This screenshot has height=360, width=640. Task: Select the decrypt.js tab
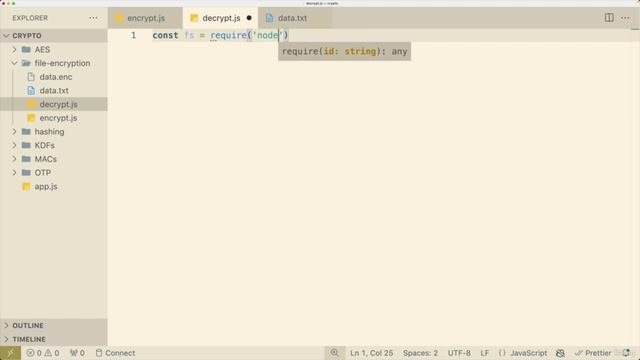(x=220, y=18)
